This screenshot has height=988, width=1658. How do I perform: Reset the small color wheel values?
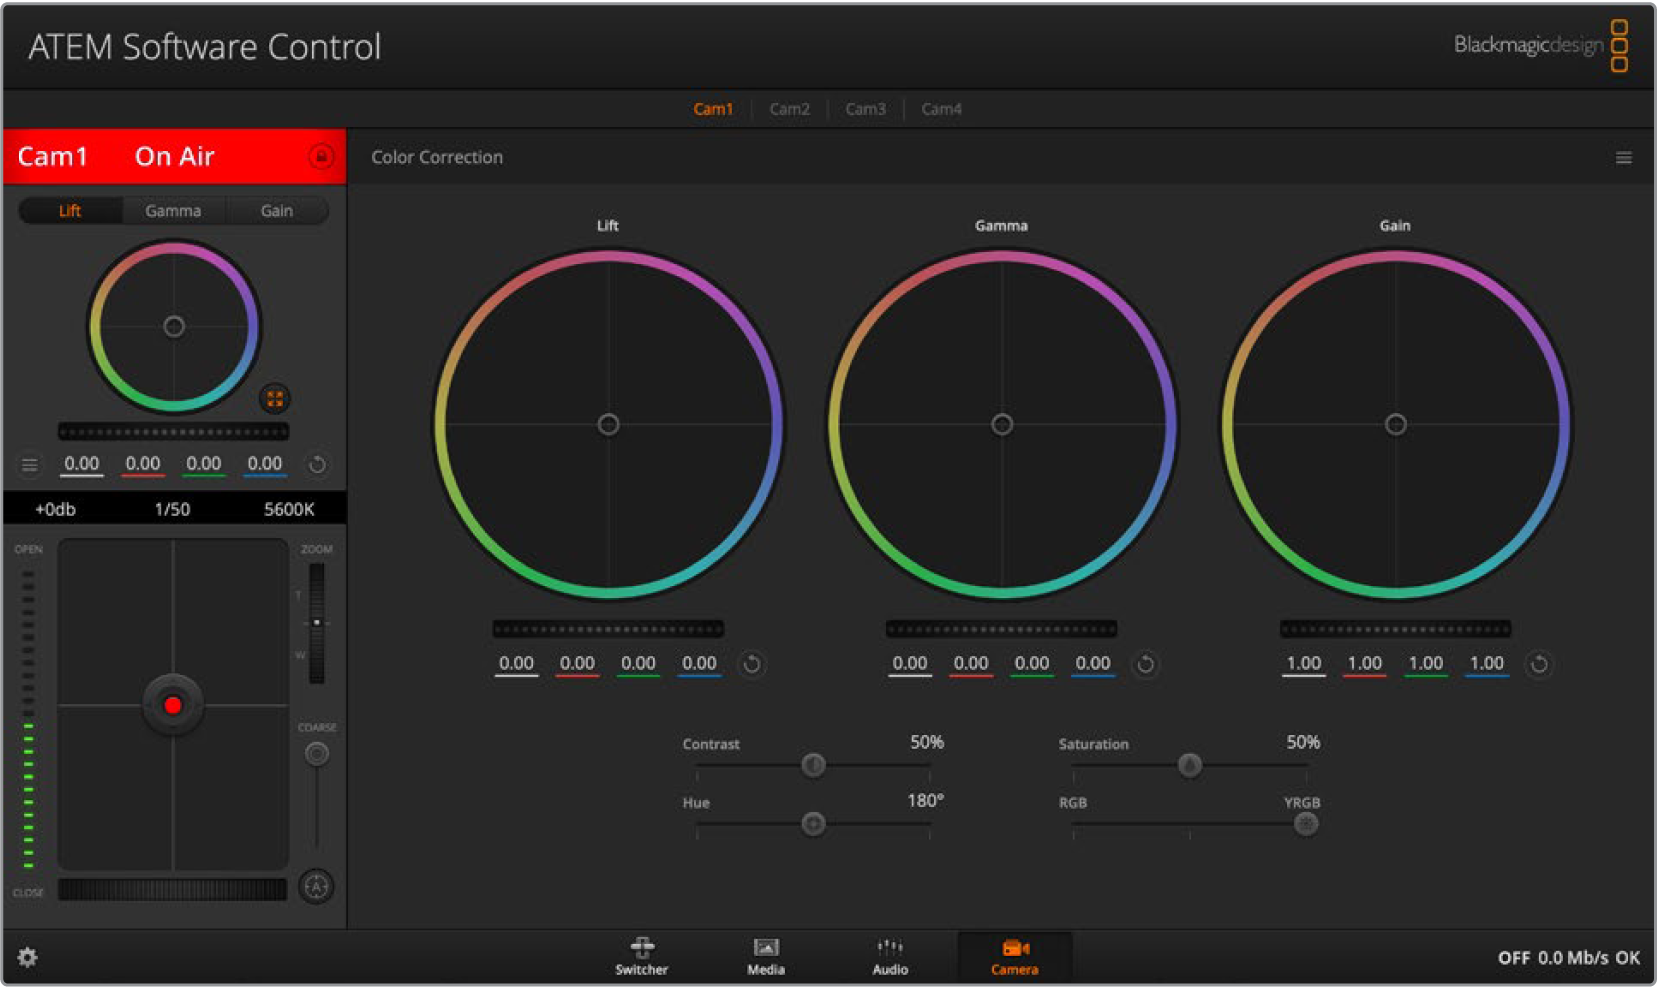317,464
